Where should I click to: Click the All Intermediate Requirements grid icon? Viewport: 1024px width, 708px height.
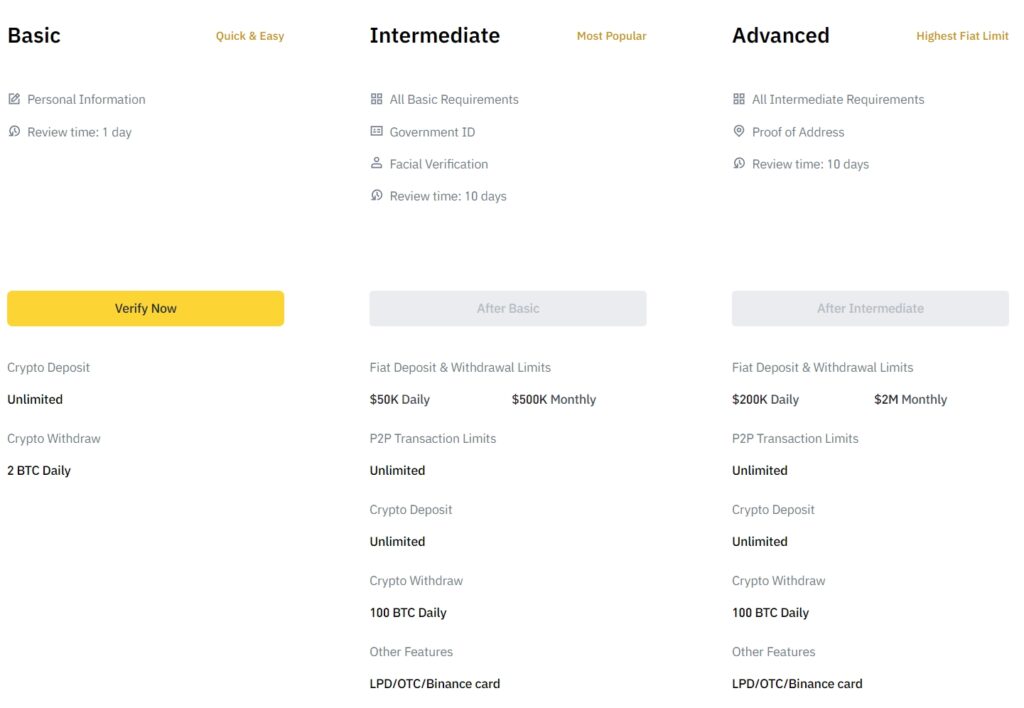tap(739, 99)
